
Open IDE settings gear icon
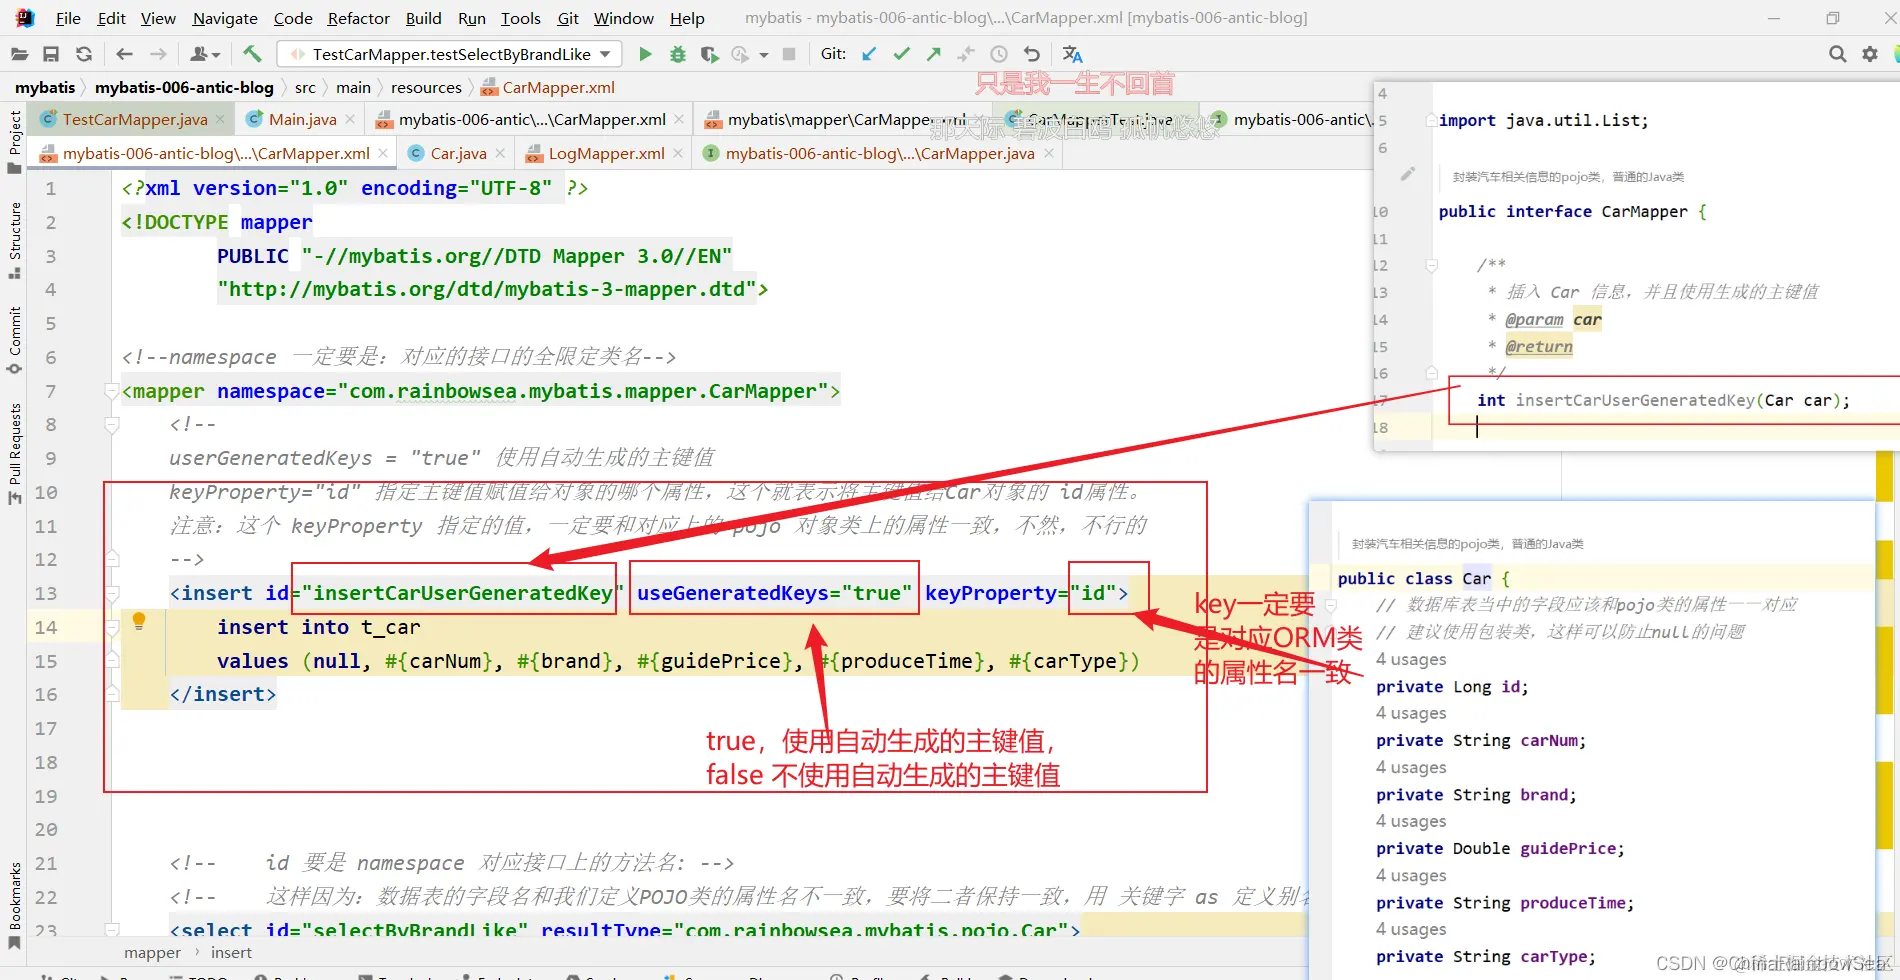pos(1869,54)
